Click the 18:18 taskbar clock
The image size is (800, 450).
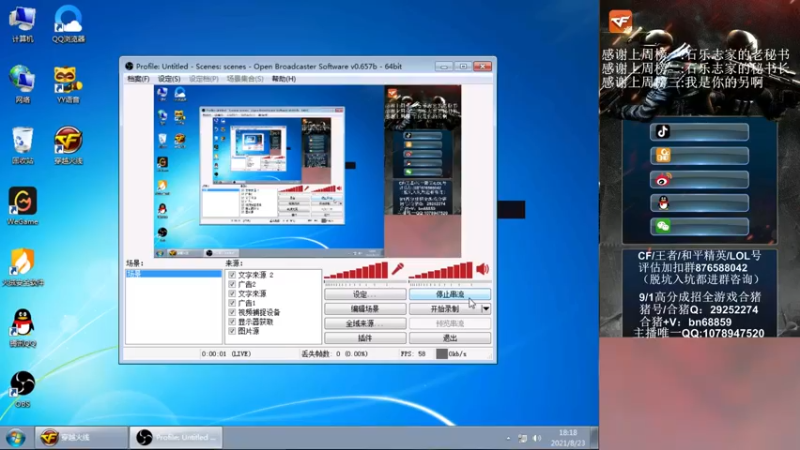pos(568,433)
